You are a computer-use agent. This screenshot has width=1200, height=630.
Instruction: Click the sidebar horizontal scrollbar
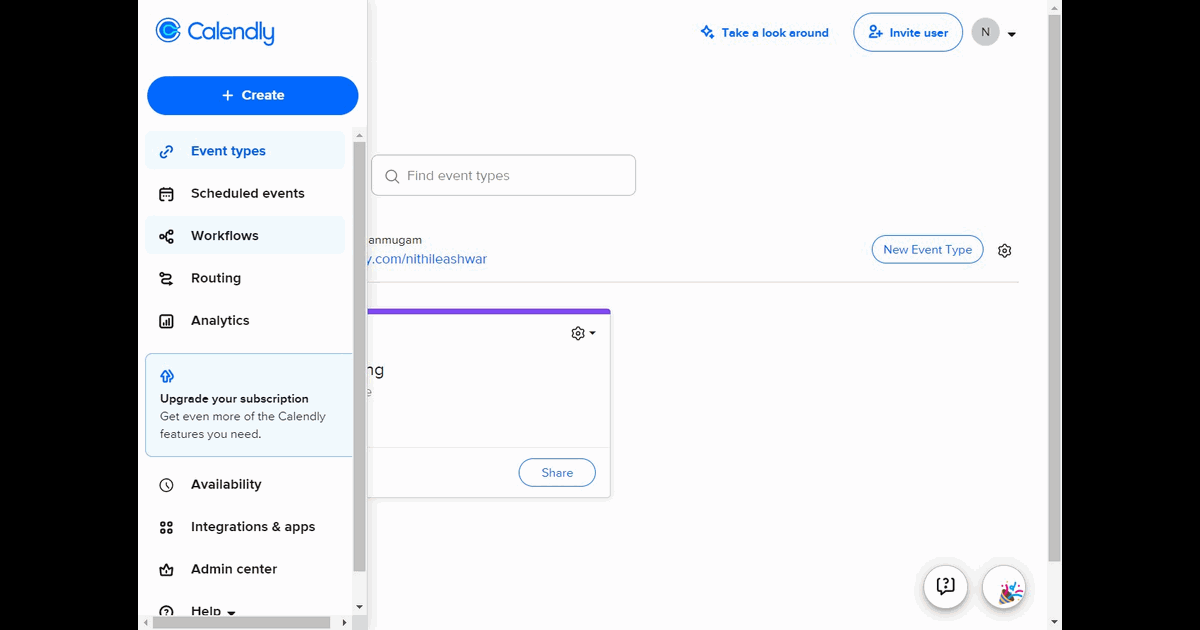[240, 622]
